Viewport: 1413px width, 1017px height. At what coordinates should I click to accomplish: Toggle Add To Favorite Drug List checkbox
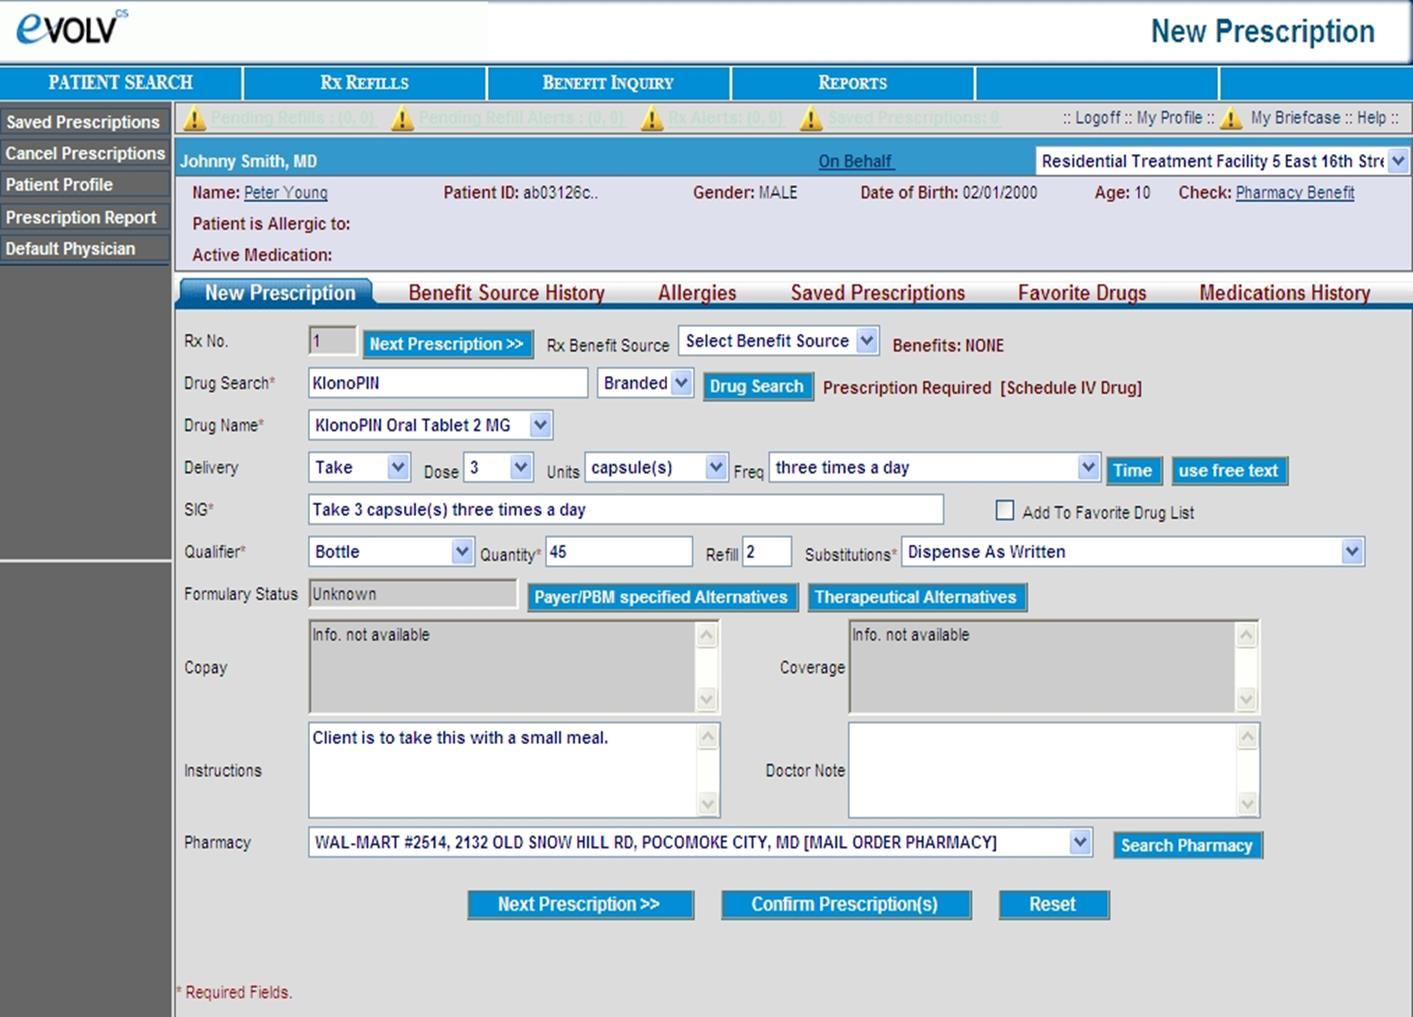click(x=1005, y=510)
